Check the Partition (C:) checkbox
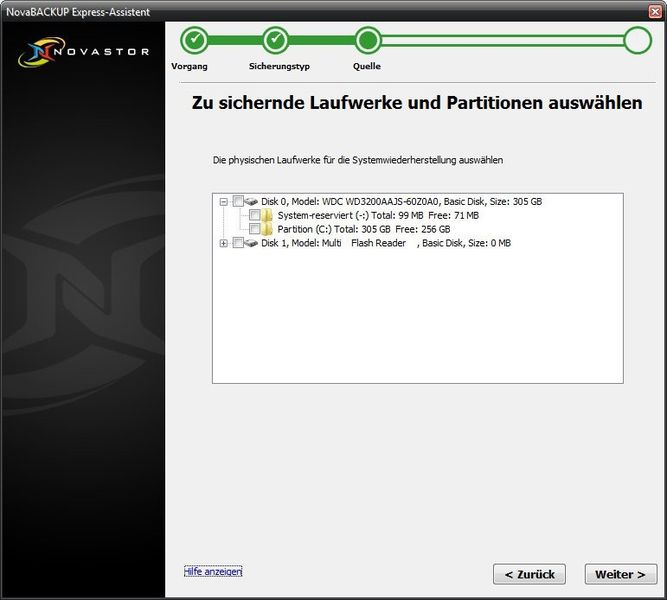The image size is (667, 600). pyautogui.click(x=254, y=229)
